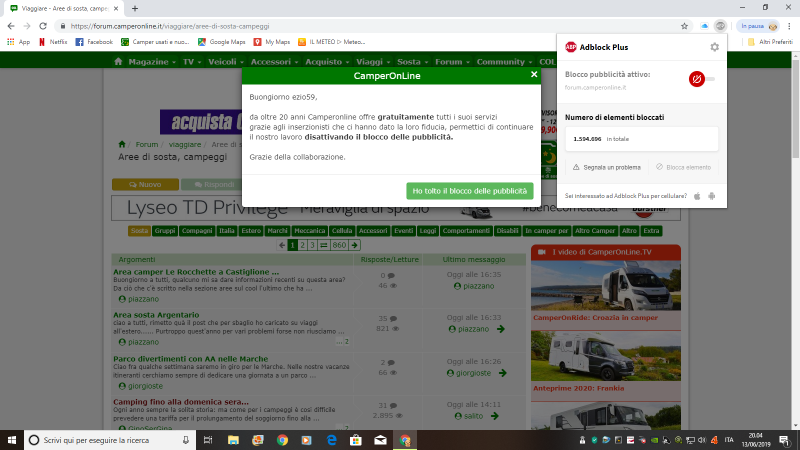Click the Apple icon for the iOS app

coord(697,195)
